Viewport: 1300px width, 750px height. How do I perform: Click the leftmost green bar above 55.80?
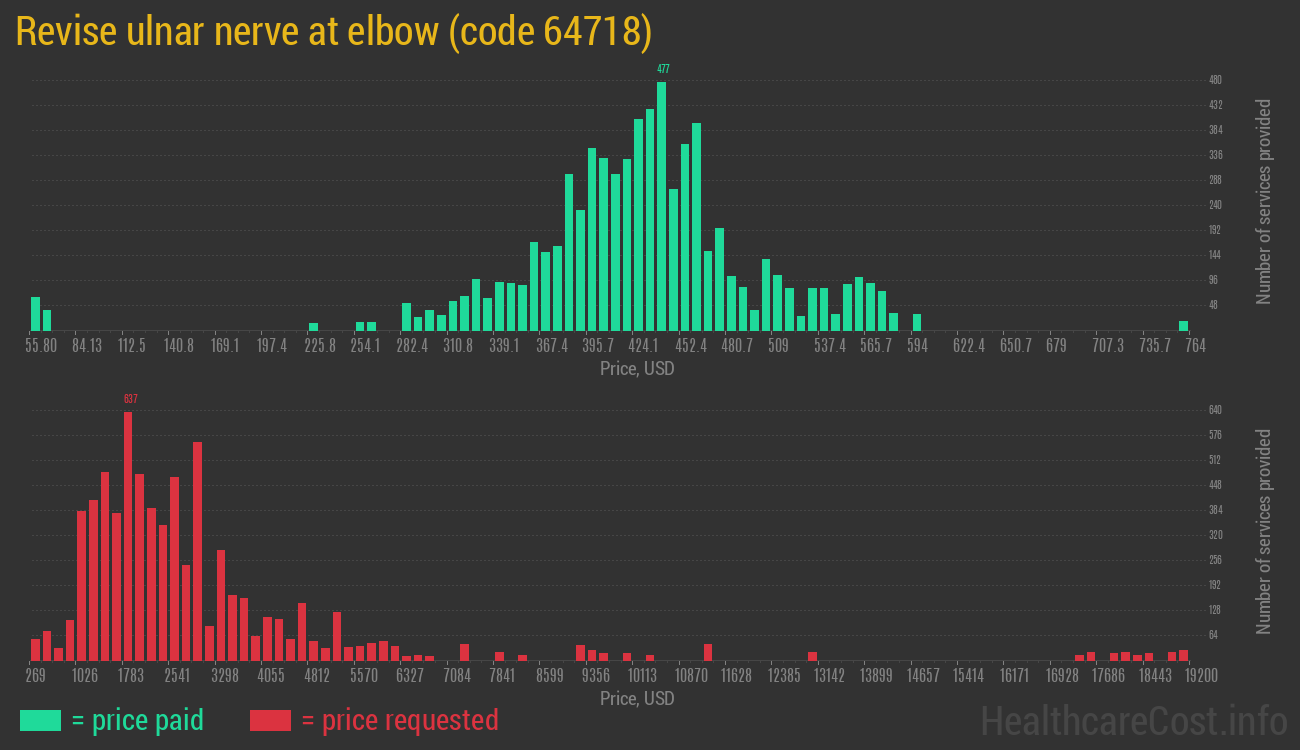pos(36,313)
